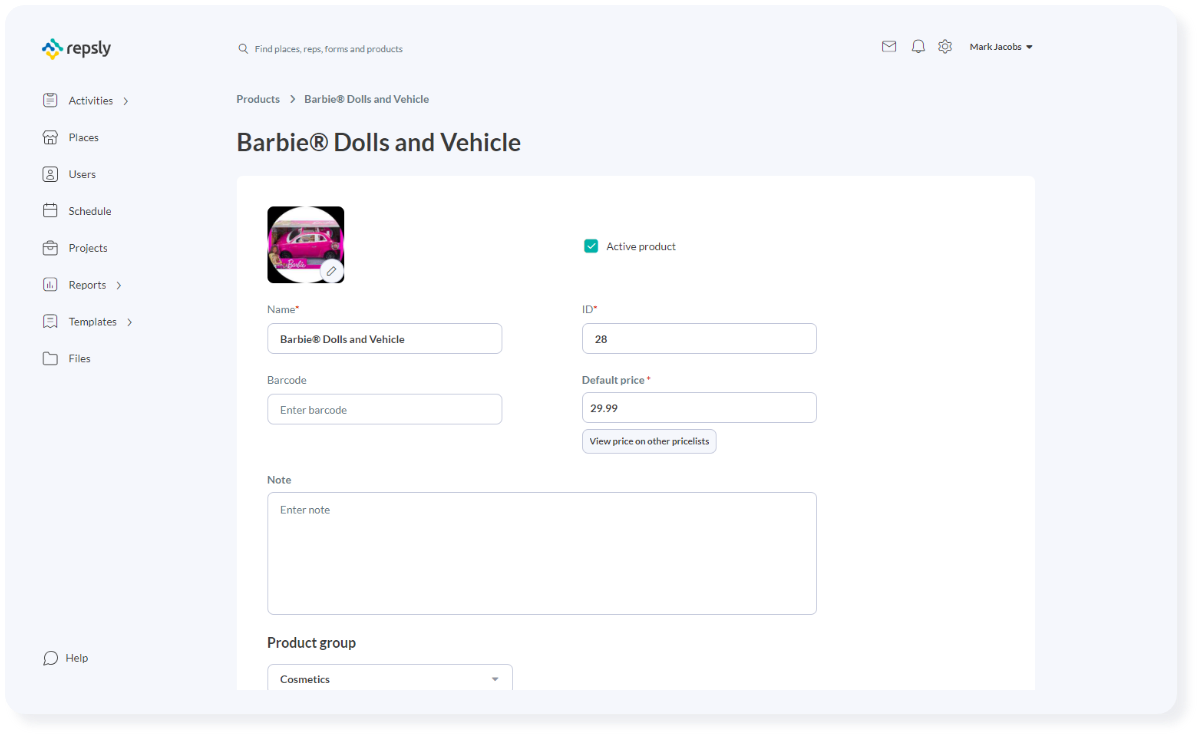
Task: Click the Note text area
Action: 542,553
